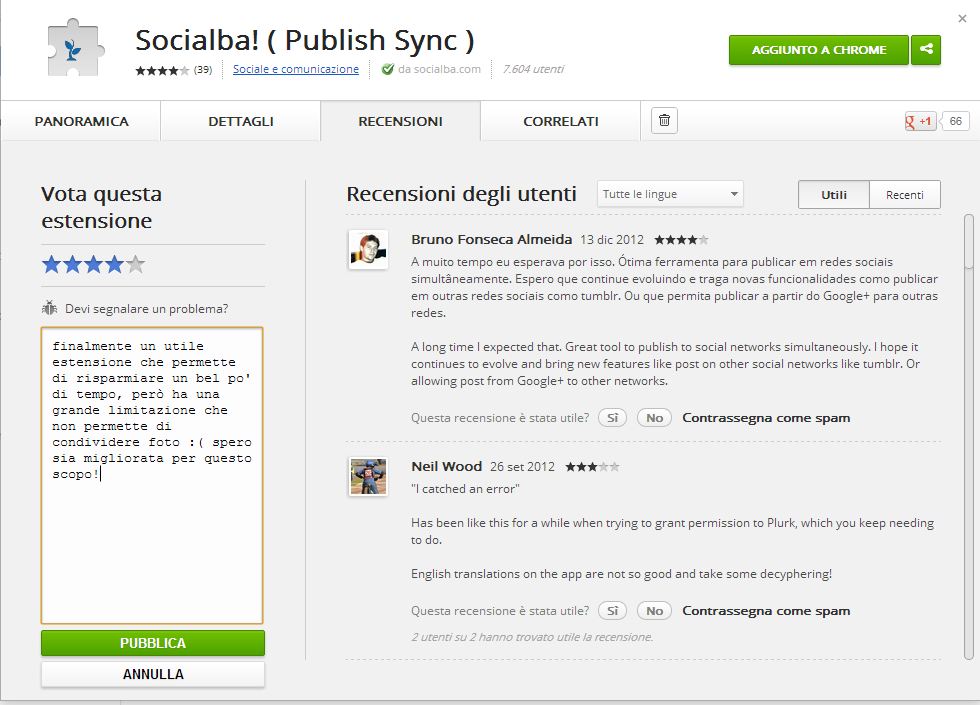Click the Recensioni degli utenti heading
The width and height of the screenshot is (980, 705).
pos(461,194)
